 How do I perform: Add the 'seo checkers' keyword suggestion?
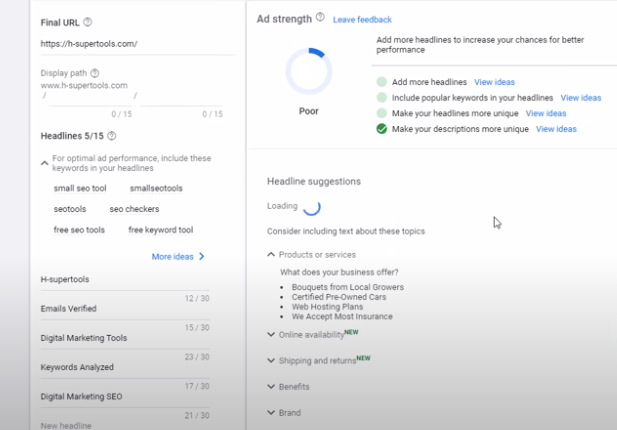tap(134, 209)
